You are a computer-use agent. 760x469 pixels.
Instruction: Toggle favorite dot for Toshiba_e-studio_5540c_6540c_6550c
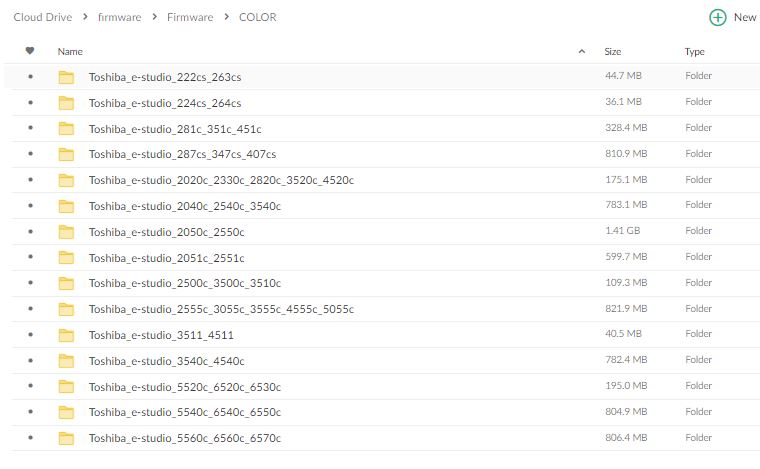[31, 412]
